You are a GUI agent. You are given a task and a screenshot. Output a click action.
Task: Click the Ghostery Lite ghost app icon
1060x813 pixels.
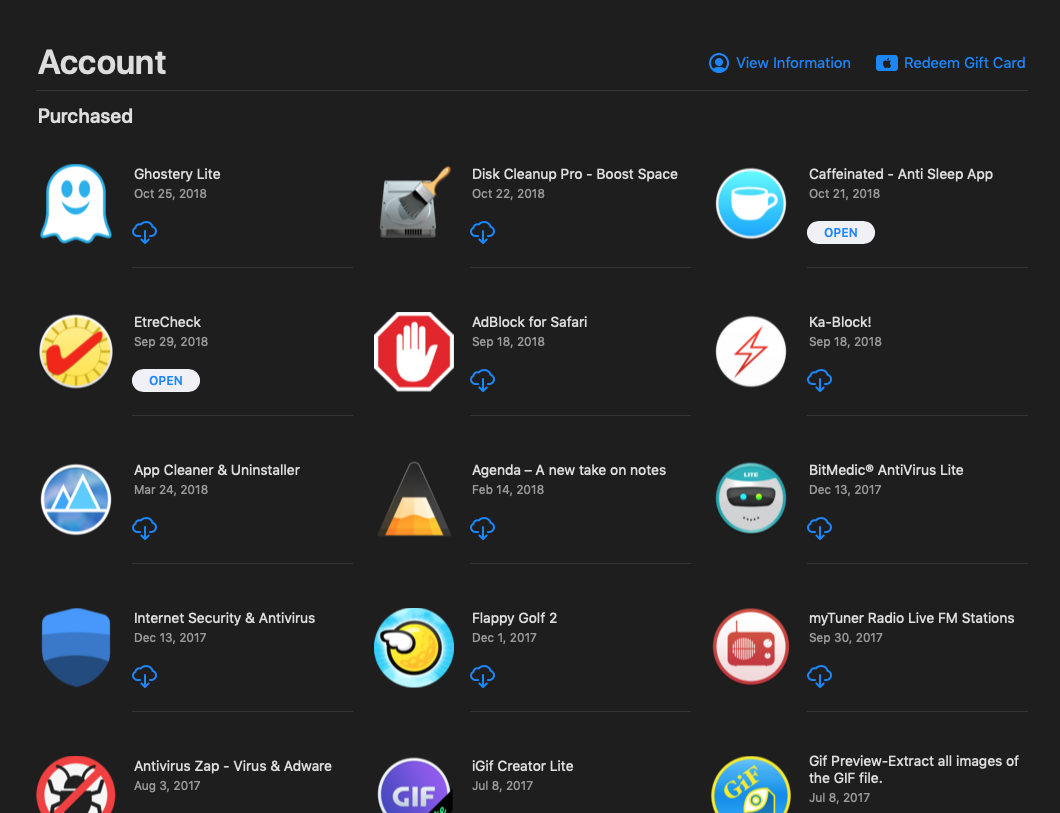click(x=76, y=203)
